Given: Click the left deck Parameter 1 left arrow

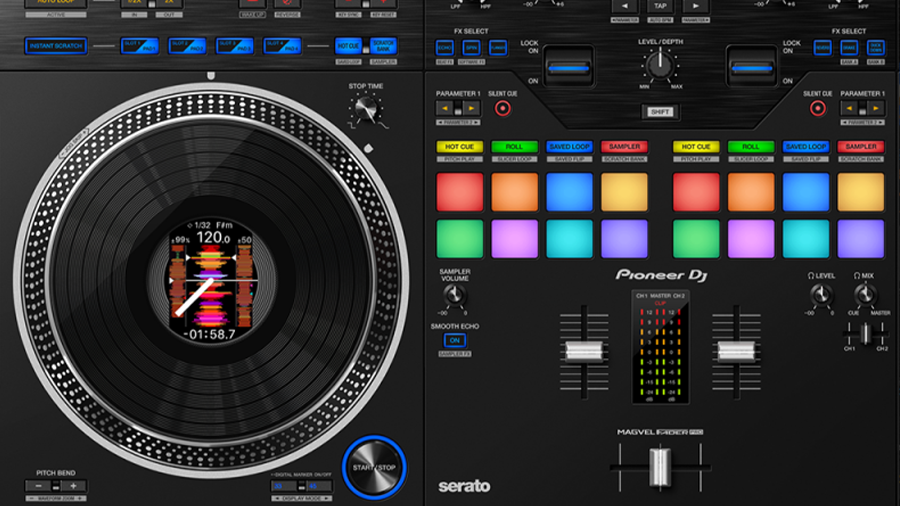Looking at the screenshot, I should (x=444, y=108).
